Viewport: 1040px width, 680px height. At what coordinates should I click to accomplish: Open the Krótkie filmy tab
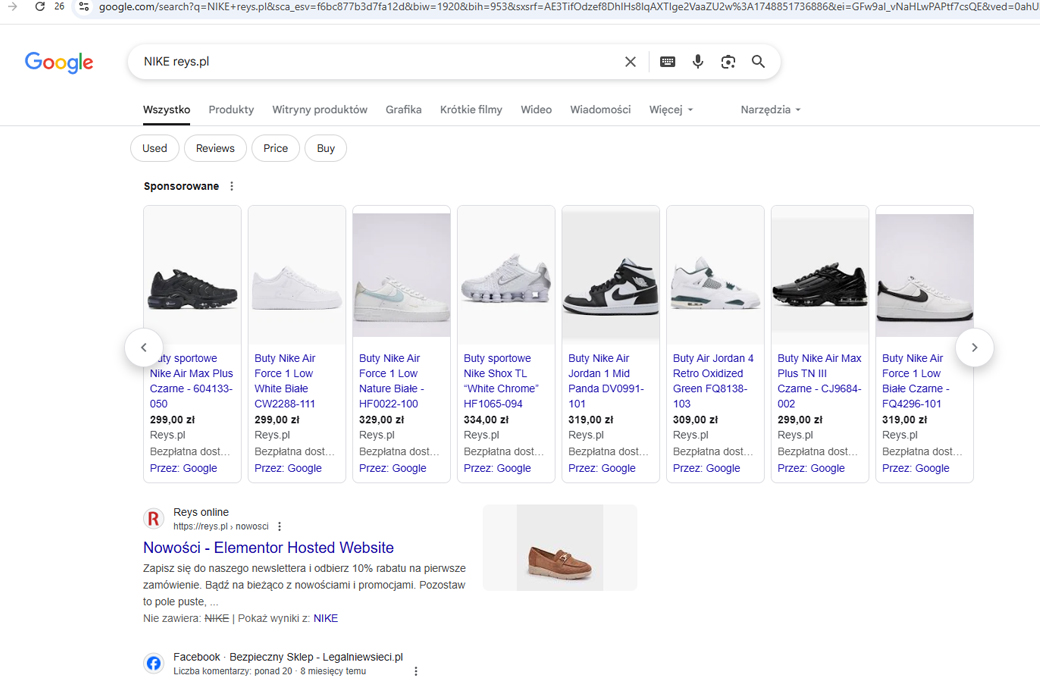click(x=471, y=109)
